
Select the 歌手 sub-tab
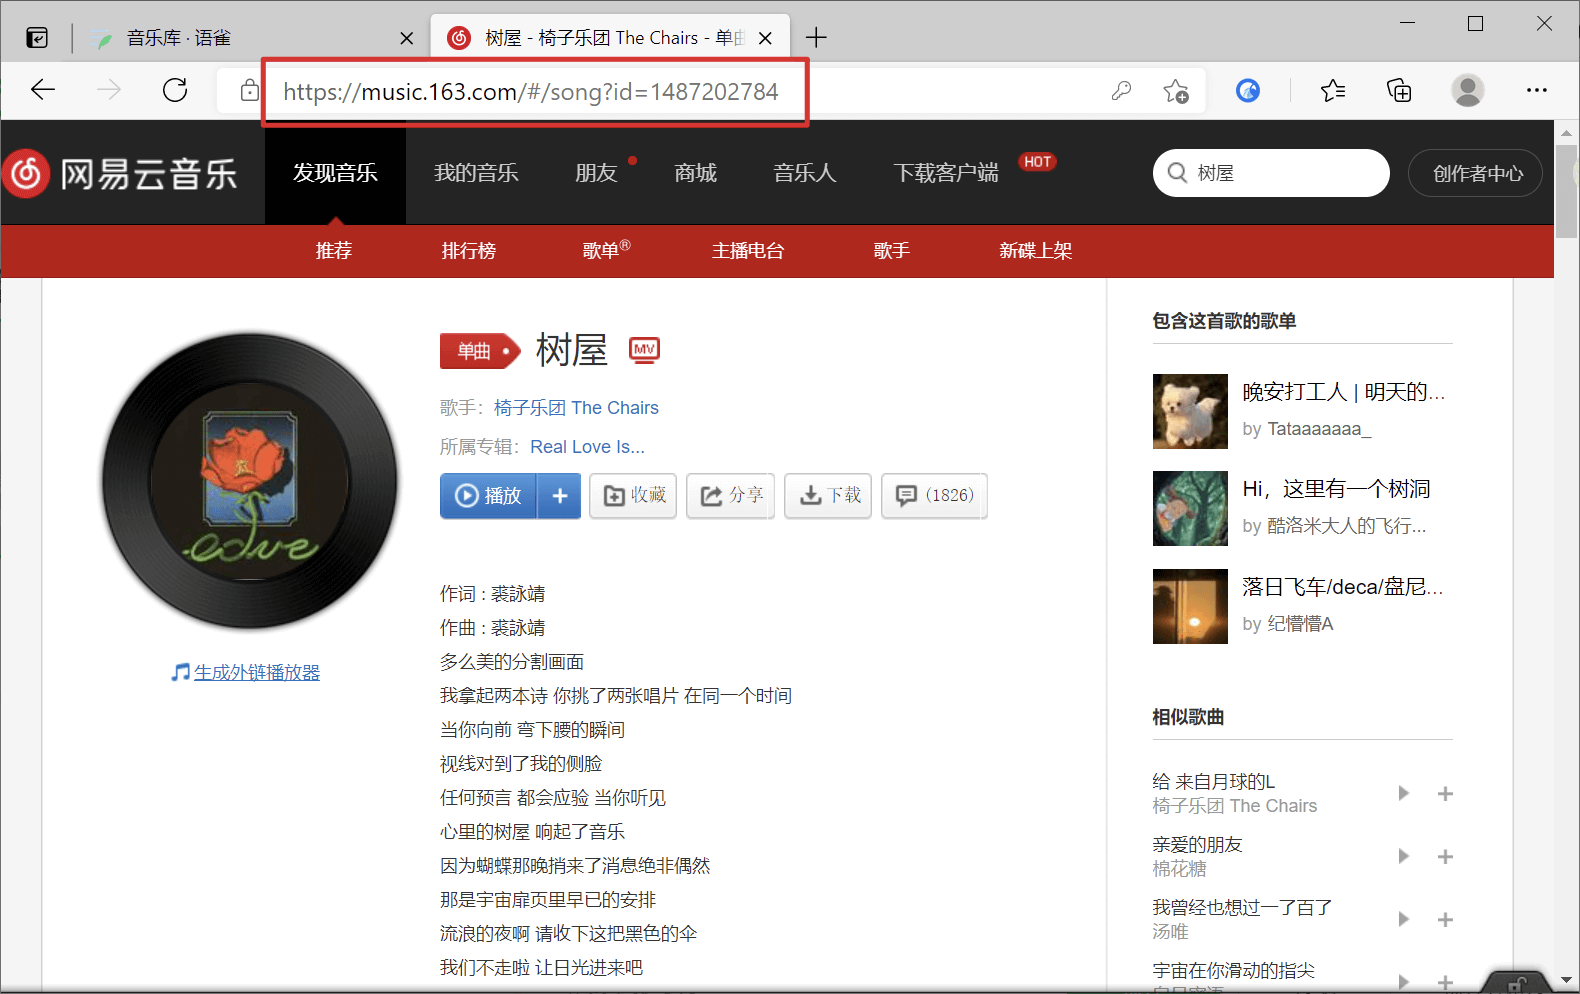coord(892,251)
